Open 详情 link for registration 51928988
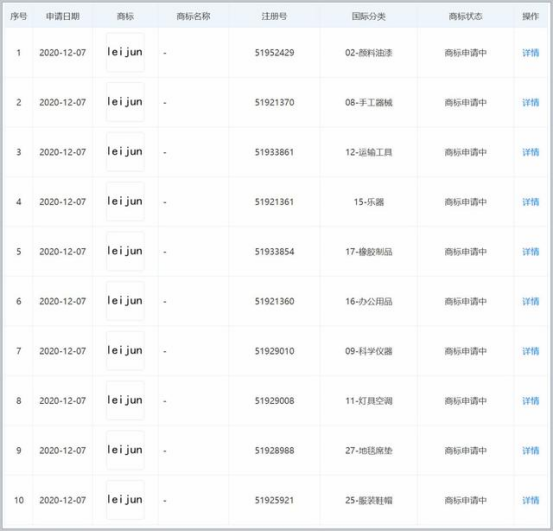Image resolution: width=553 pixels, height=531 pixels. pyautogui.click(x=530, y=451)
